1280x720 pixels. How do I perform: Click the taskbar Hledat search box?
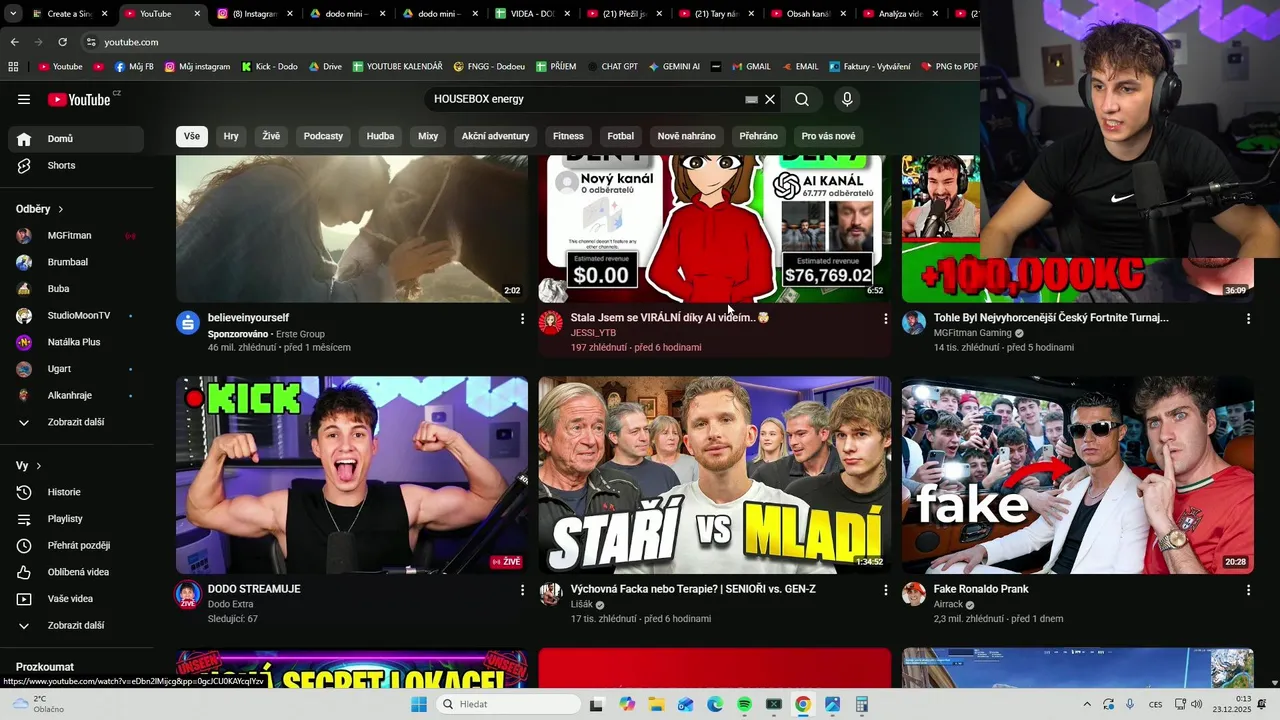507,704
